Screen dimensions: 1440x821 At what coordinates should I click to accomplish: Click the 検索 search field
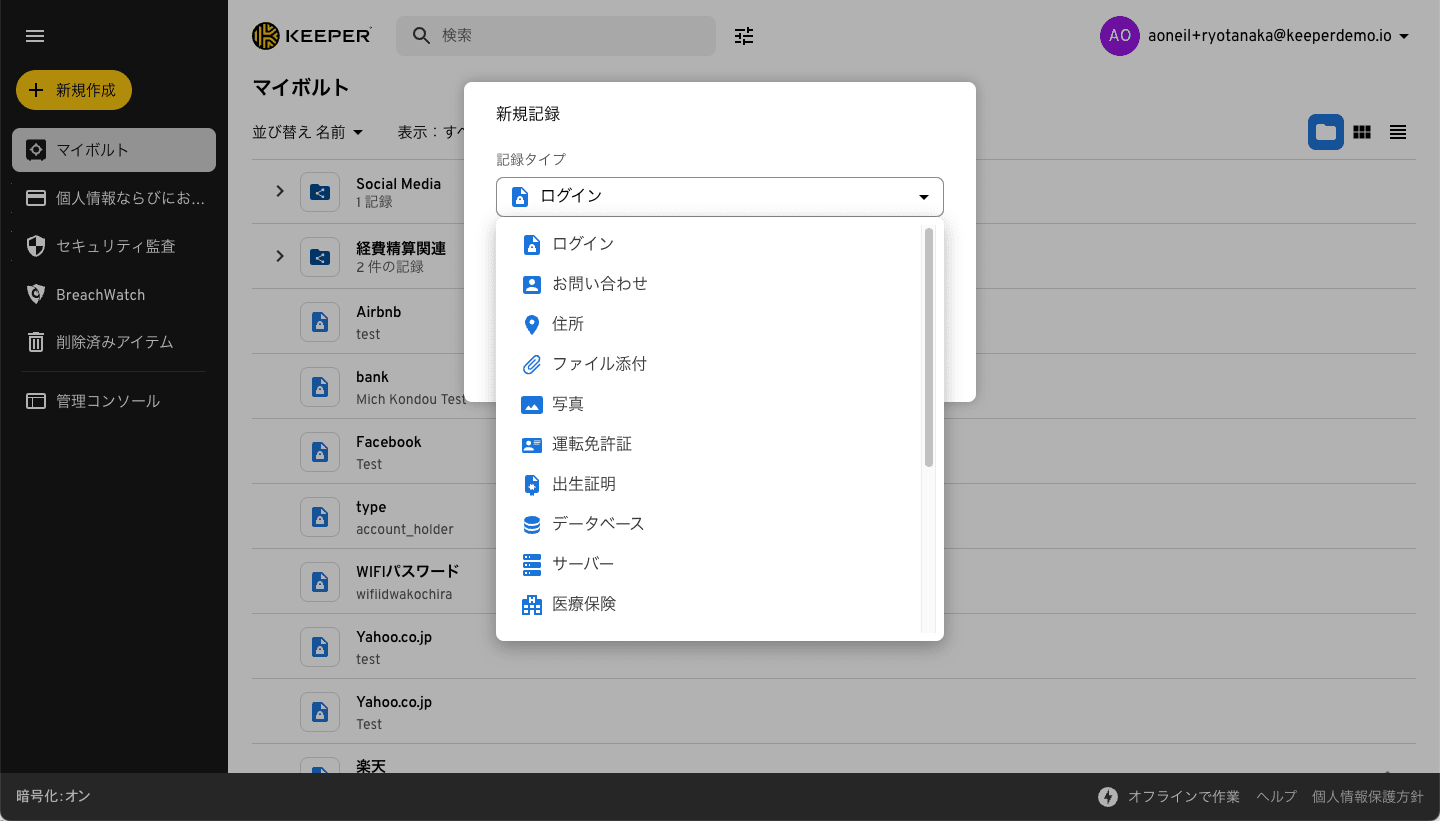coord(570,36)
